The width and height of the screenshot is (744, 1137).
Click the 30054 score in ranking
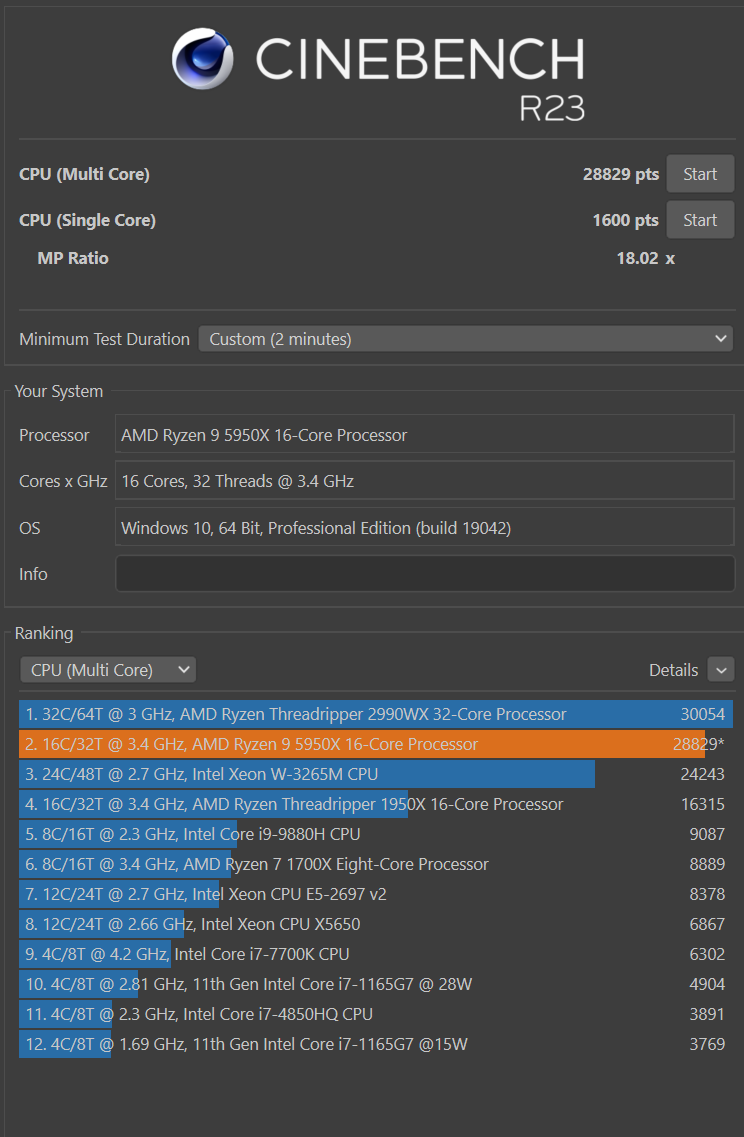click(702, 714)
